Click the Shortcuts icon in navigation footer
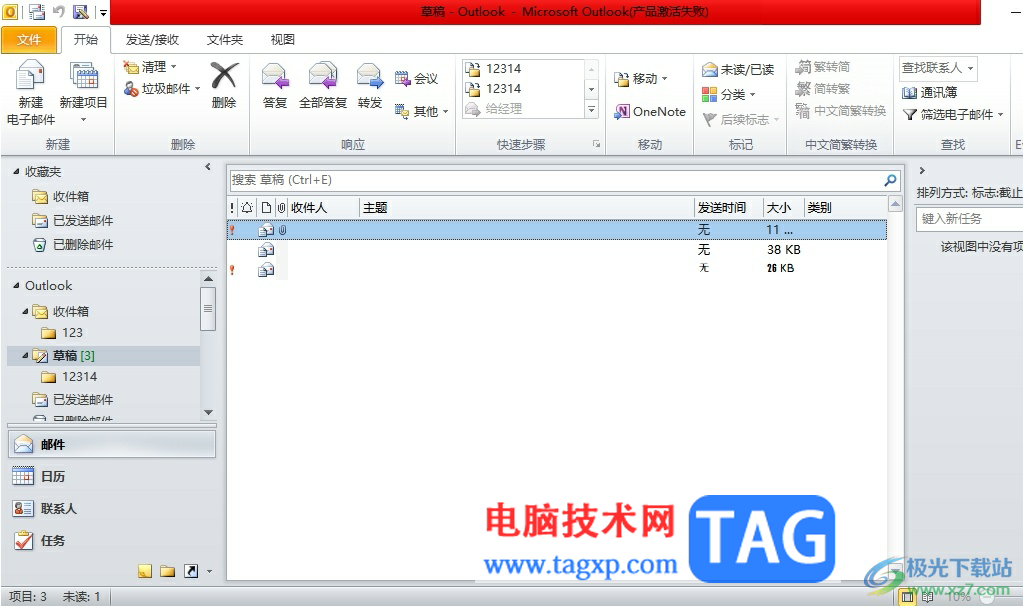This screenshot has width=1023, height=606. click(x=191, y=571)
